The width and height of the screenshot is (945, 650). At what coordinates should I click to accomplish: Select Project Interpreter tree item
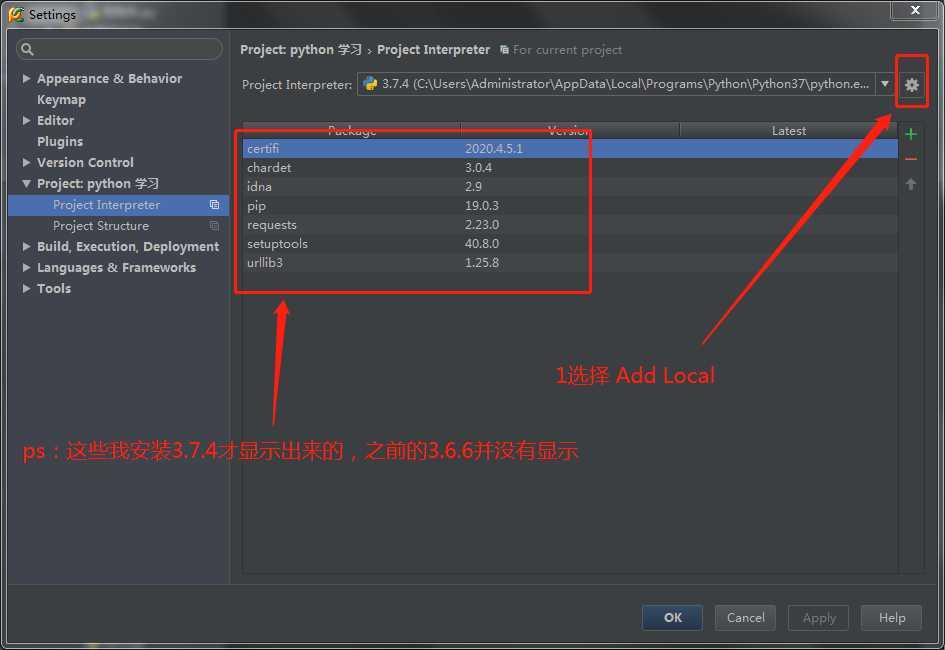point(118,205)
